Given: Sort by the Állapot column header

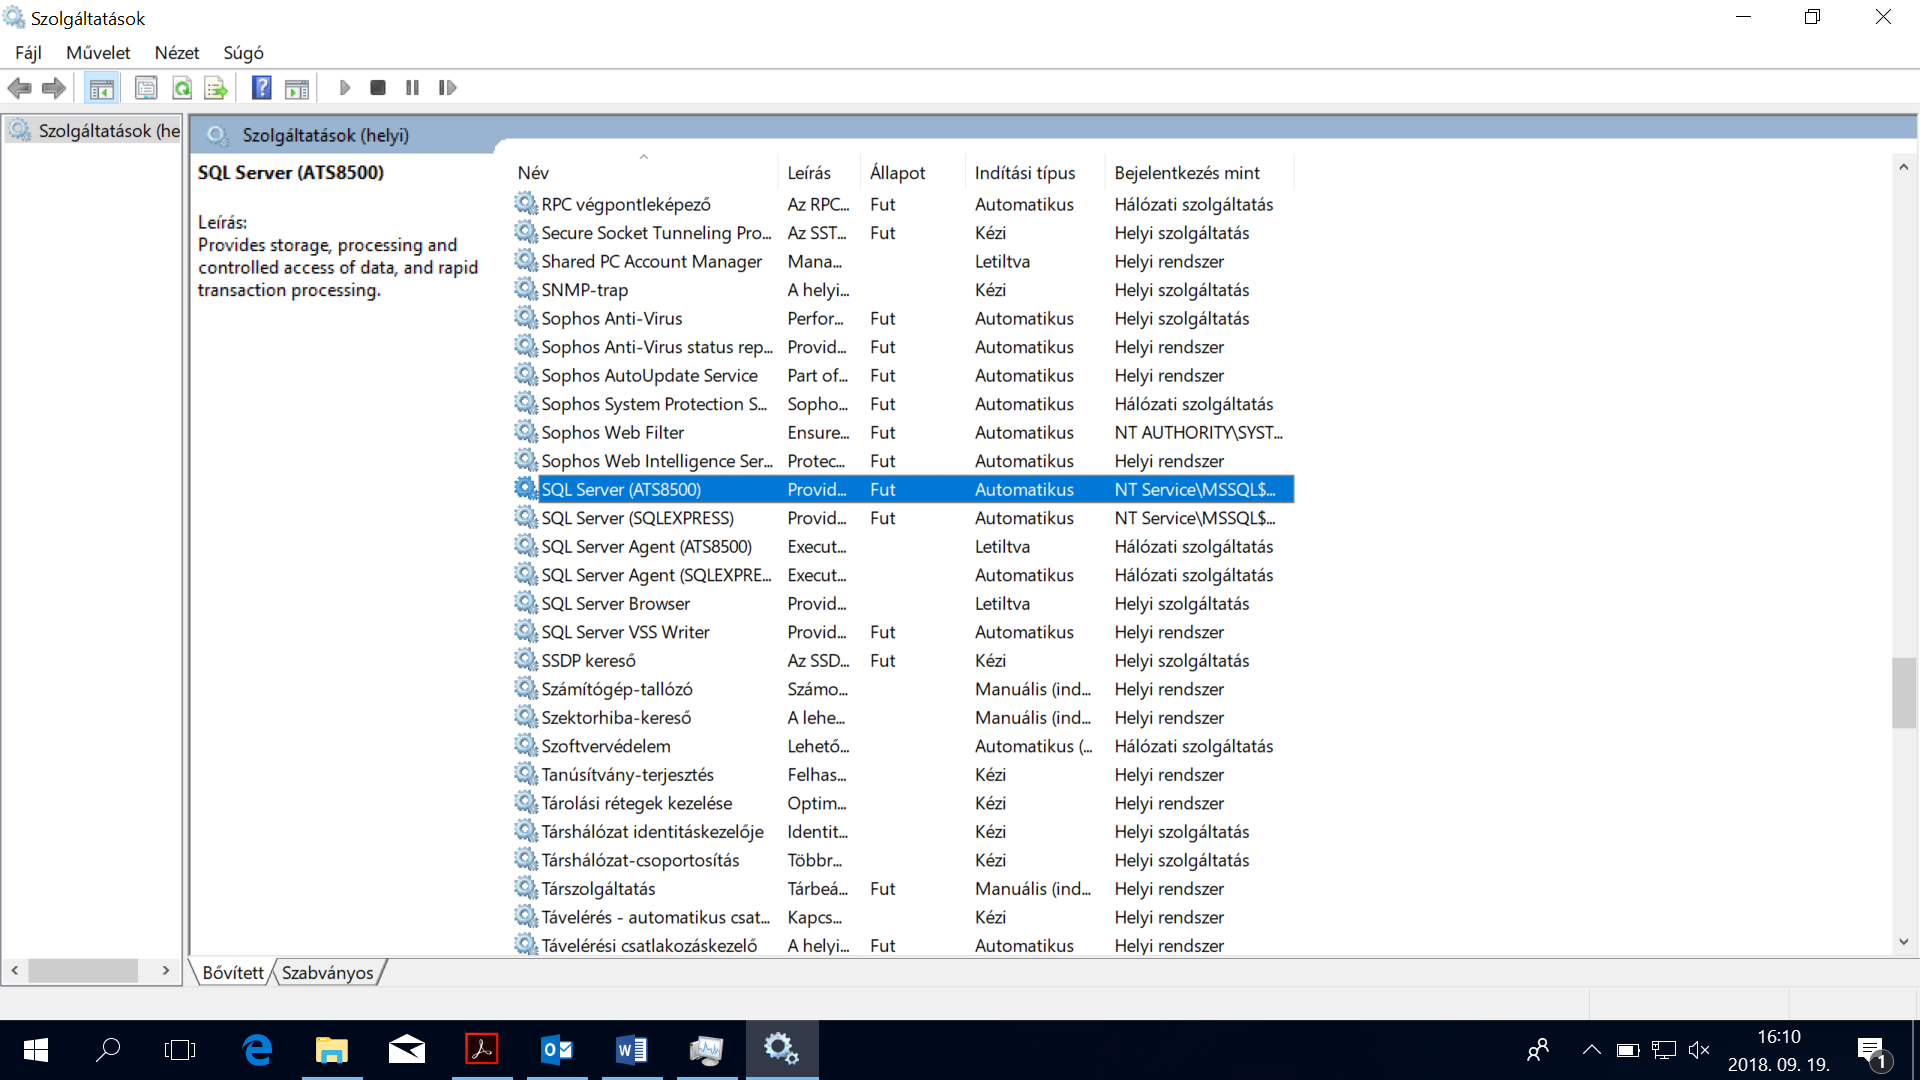Looking at the screenshot, I should pyautogui.click(x=912, y=173).
